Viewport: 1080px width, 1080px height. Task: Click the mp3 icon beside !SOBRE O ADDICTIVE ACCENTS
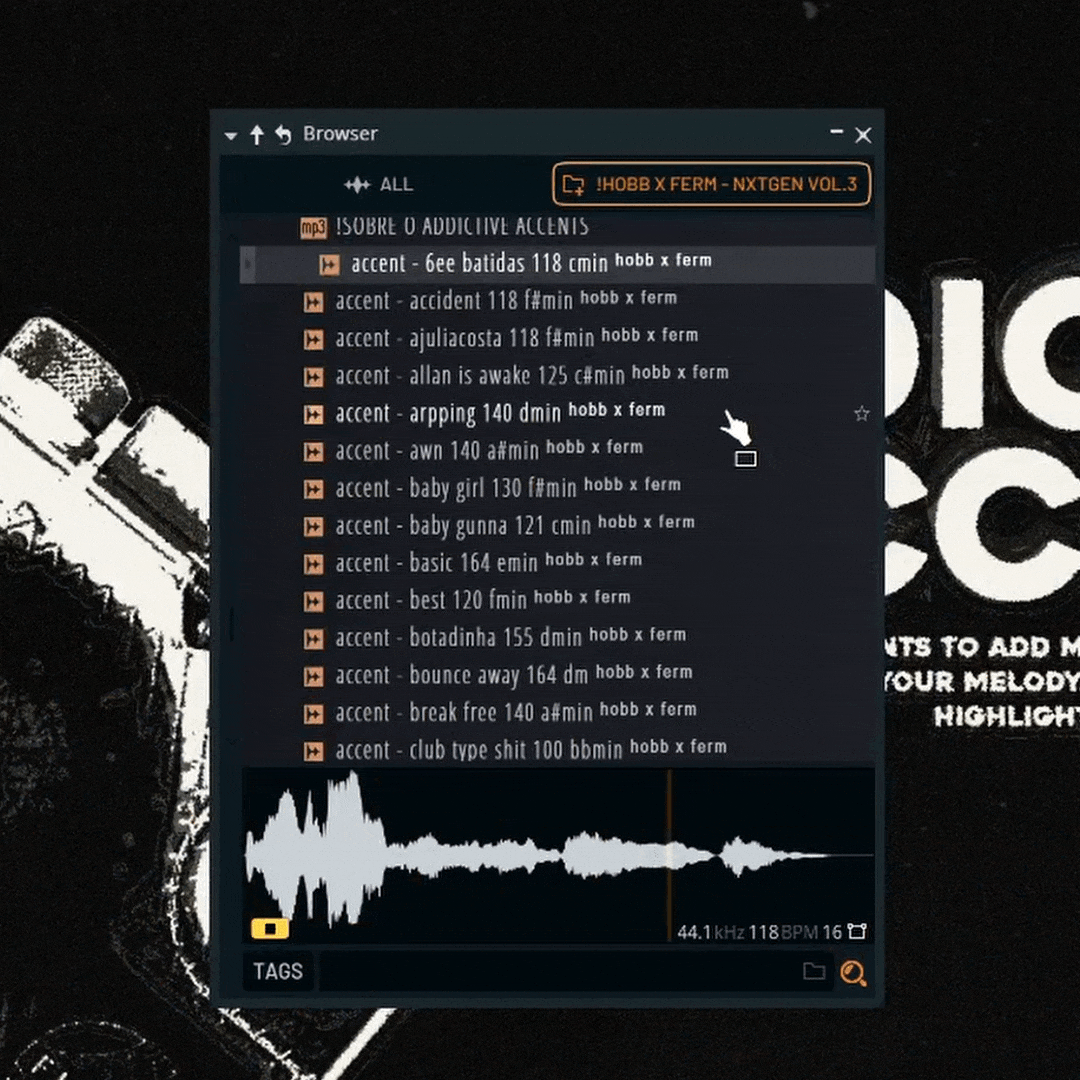(314, 228)
